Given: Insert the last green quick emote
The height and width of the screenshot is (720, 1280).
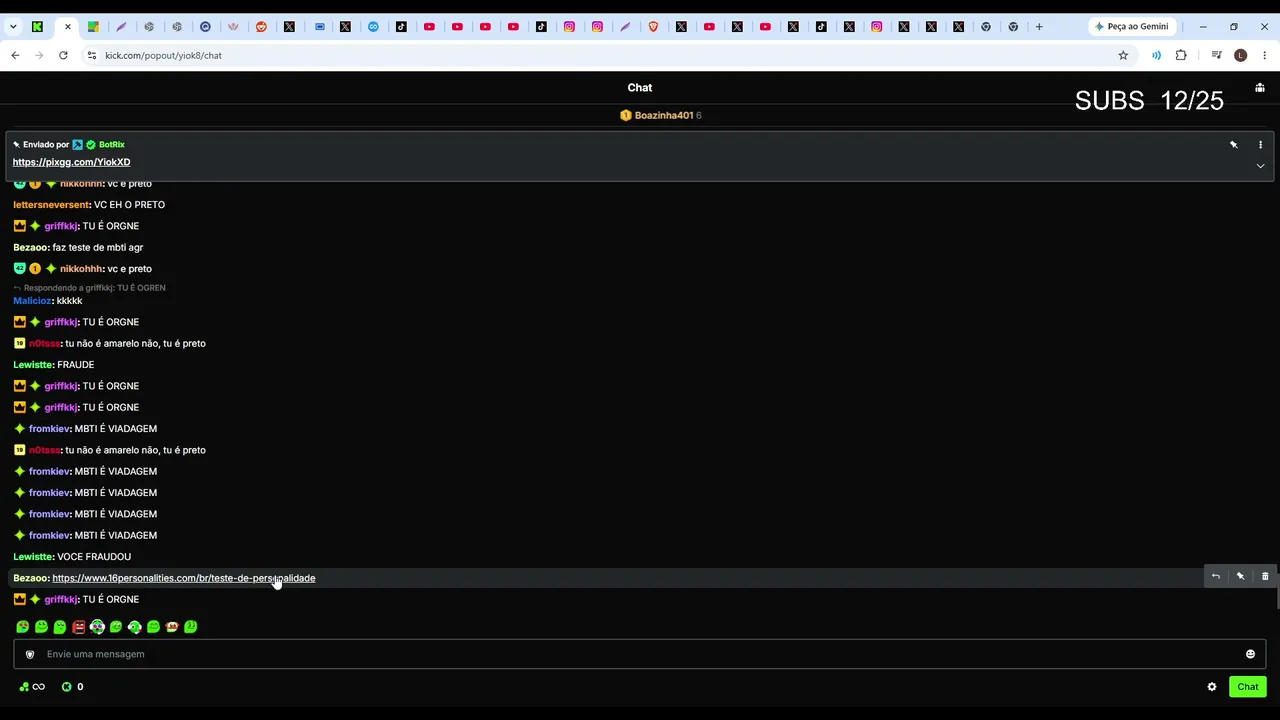Looking at the screenshot, I should click(191, 627).
